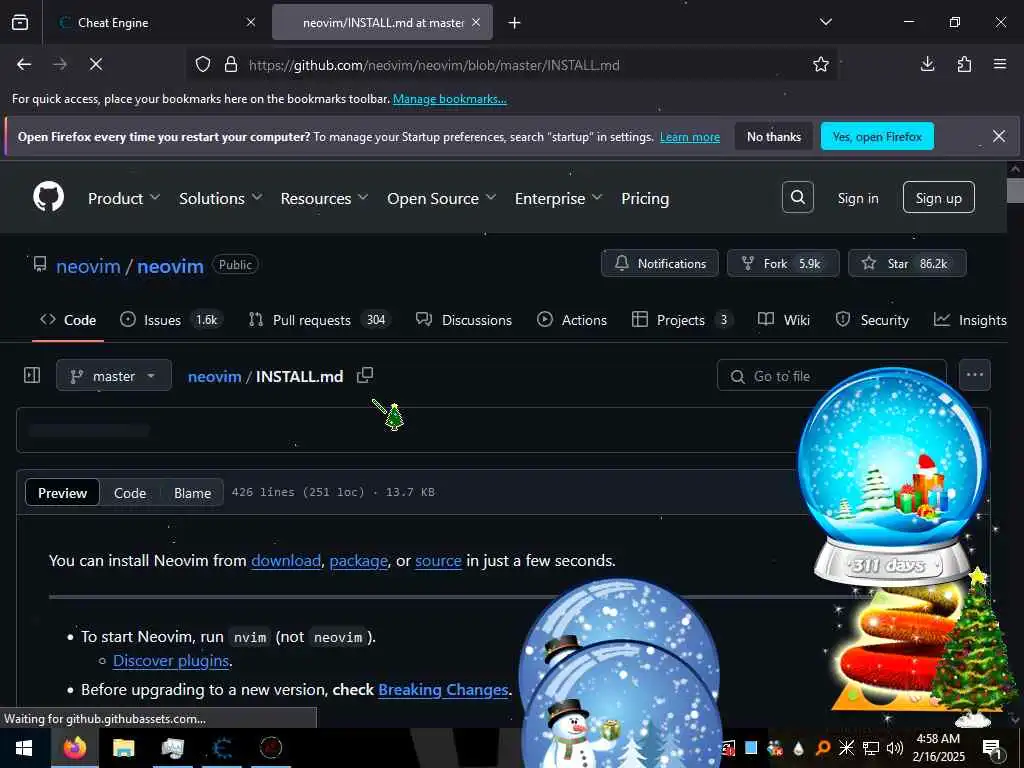Viewport: 1024px width, 768px height.
Task: Open the Projects tab
Action: [682, 320]
